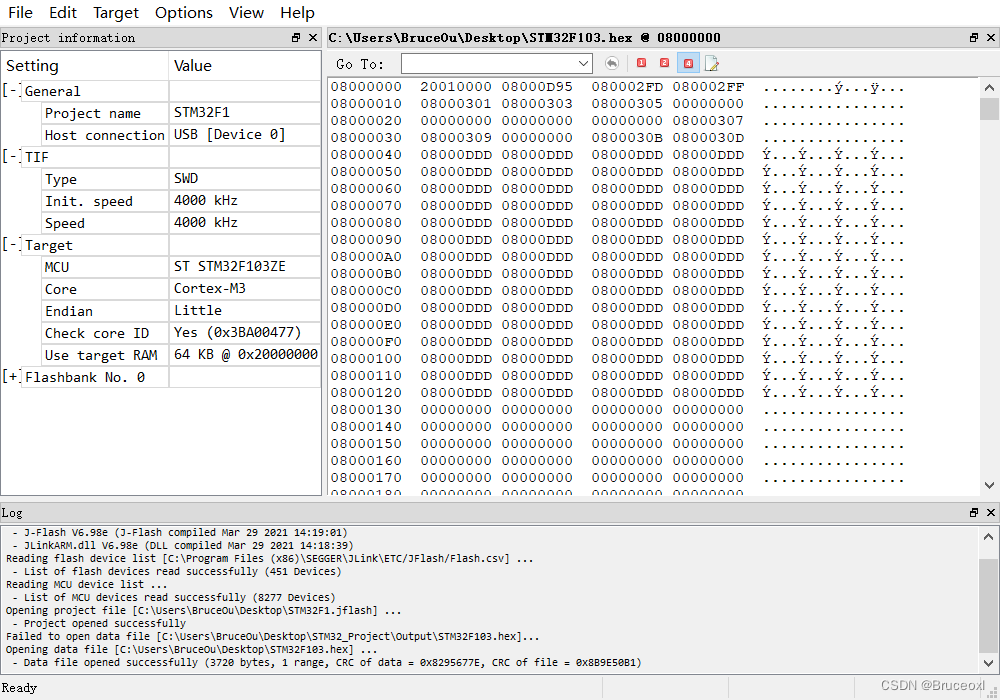1000x700 pixels.
Task: Undock the Log panel
Action: point(974,513)
